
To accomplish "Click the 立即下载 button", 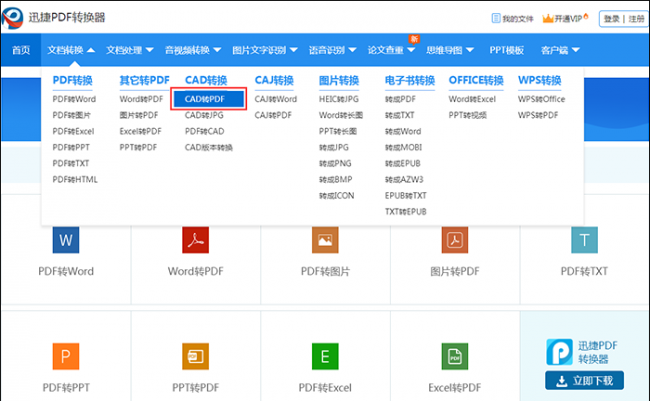I will coord(585,381).
